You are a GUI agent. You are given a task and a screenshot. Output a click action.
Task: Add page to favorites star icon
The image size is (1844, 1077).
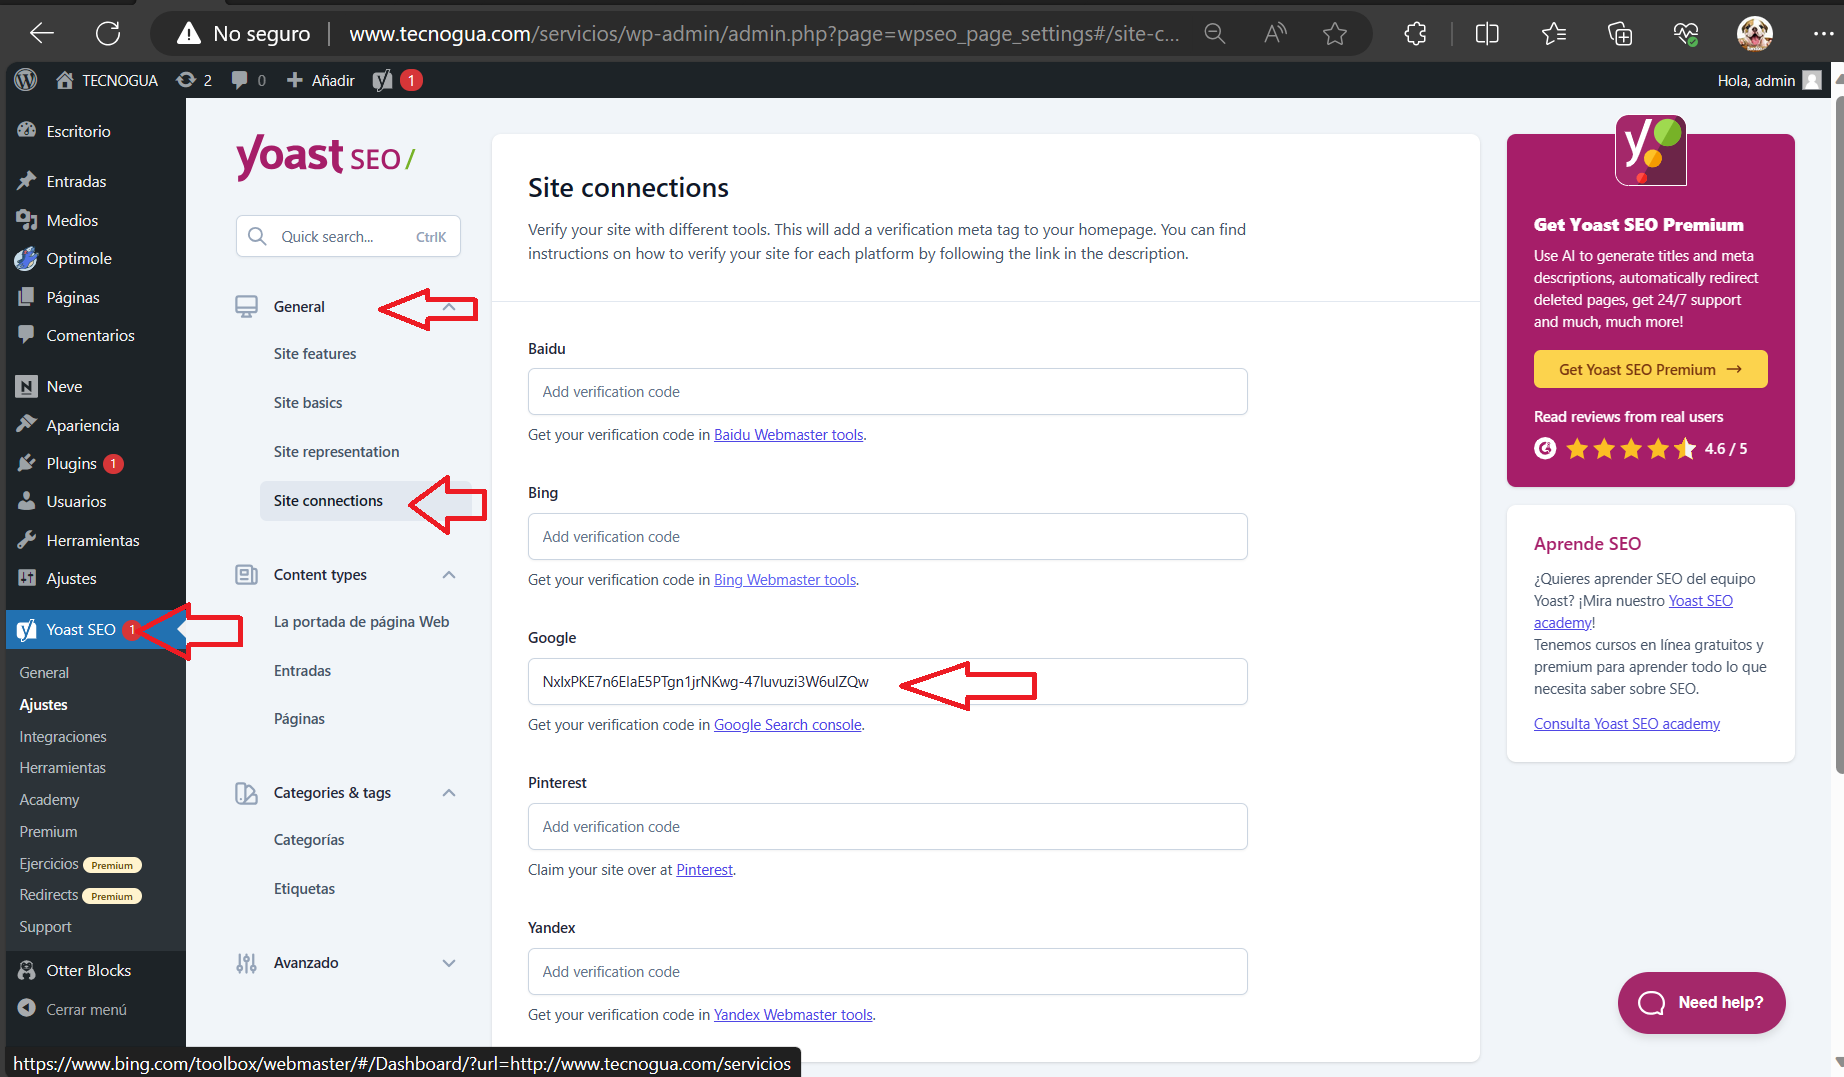(x=1335, y=34)
